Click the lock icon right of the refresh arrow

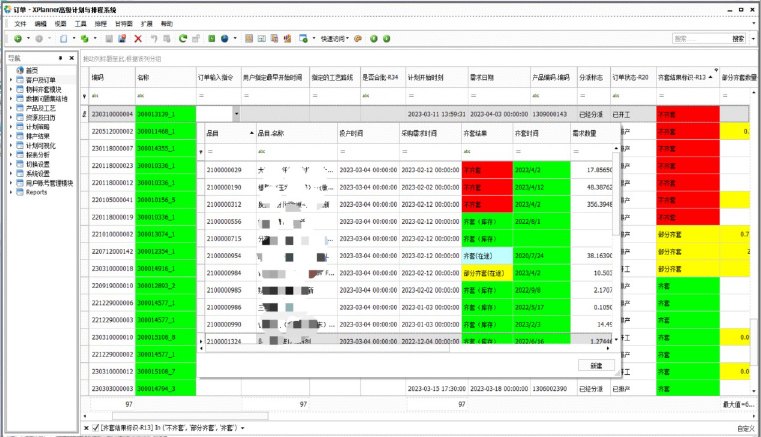(196, 39)
